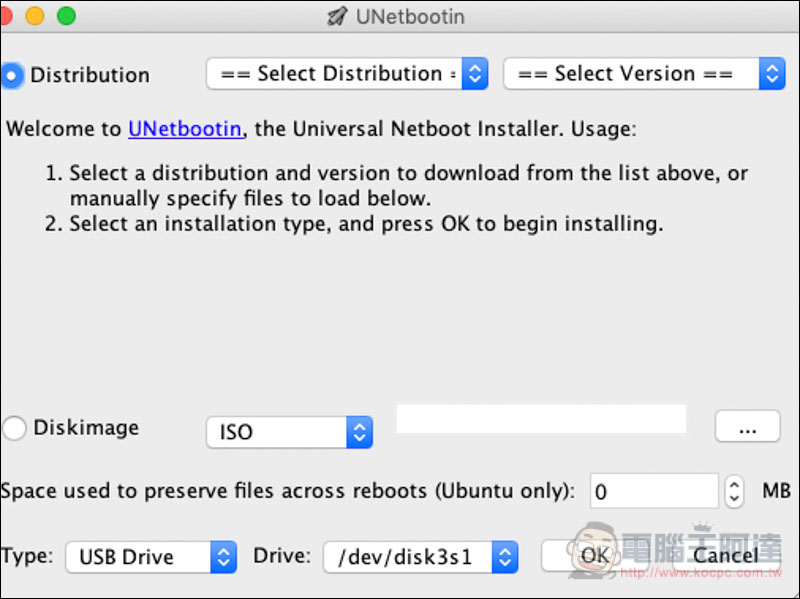The height and width of the screenshot is (599, 800).
Task: Click the yellow minimize window button
Action: coord(35,16)
